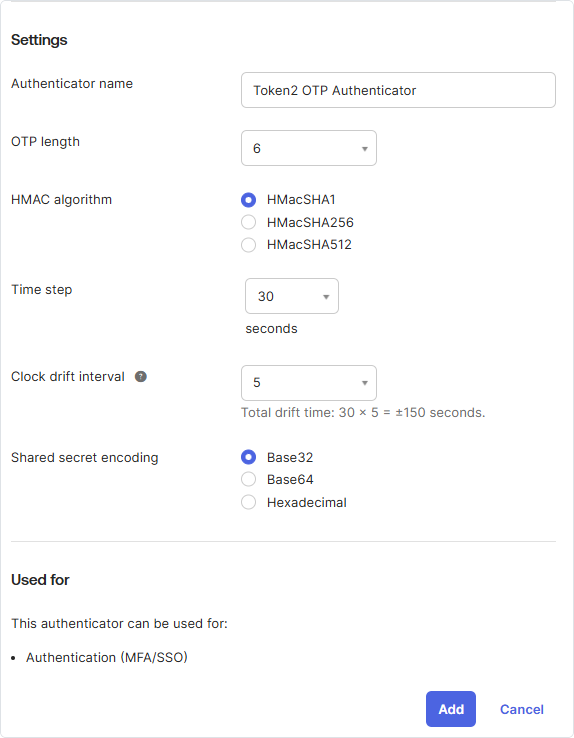Choose Base64 encoding option
The width and height of the screenshot is (574, 738).
(x=248, y=480)
